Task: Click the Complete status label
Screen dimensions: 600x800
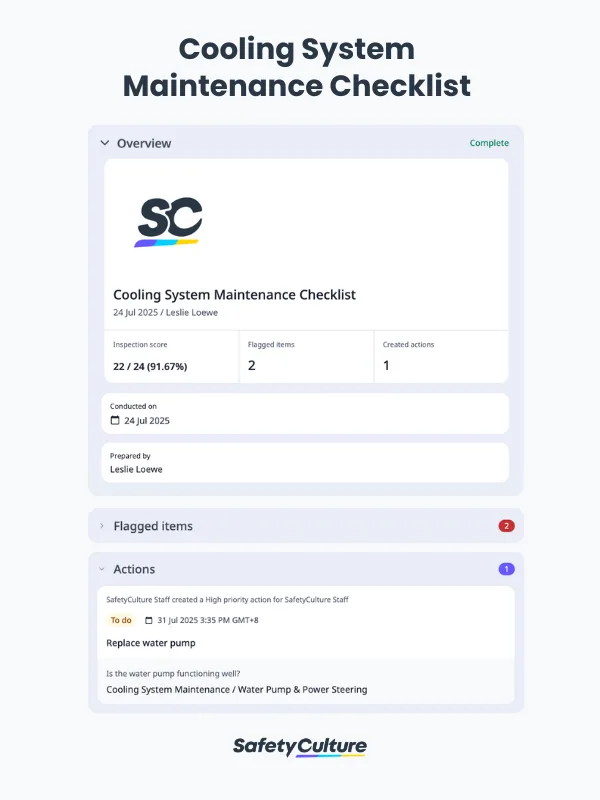Action: coord(489,143)
